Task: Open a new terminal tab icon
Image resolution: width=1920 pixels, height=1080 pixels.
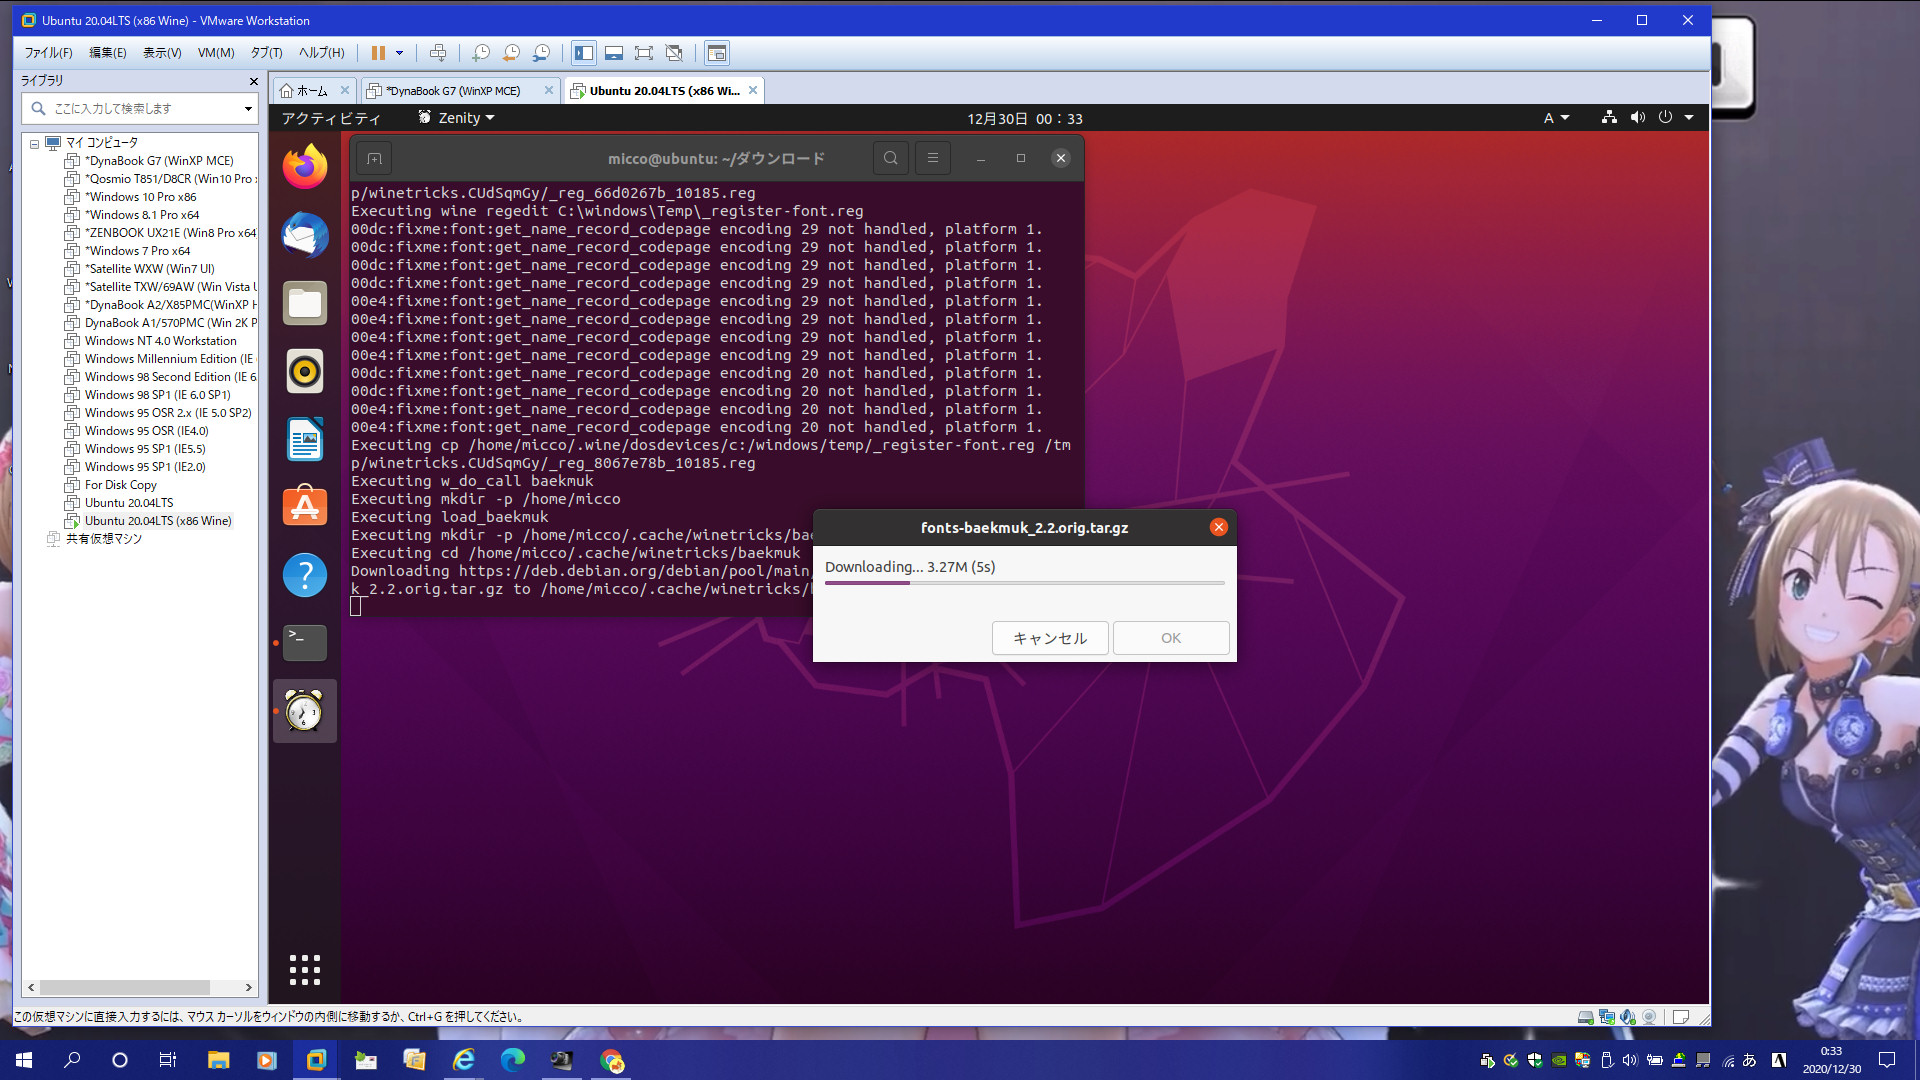Action: (x=374, y=158)
